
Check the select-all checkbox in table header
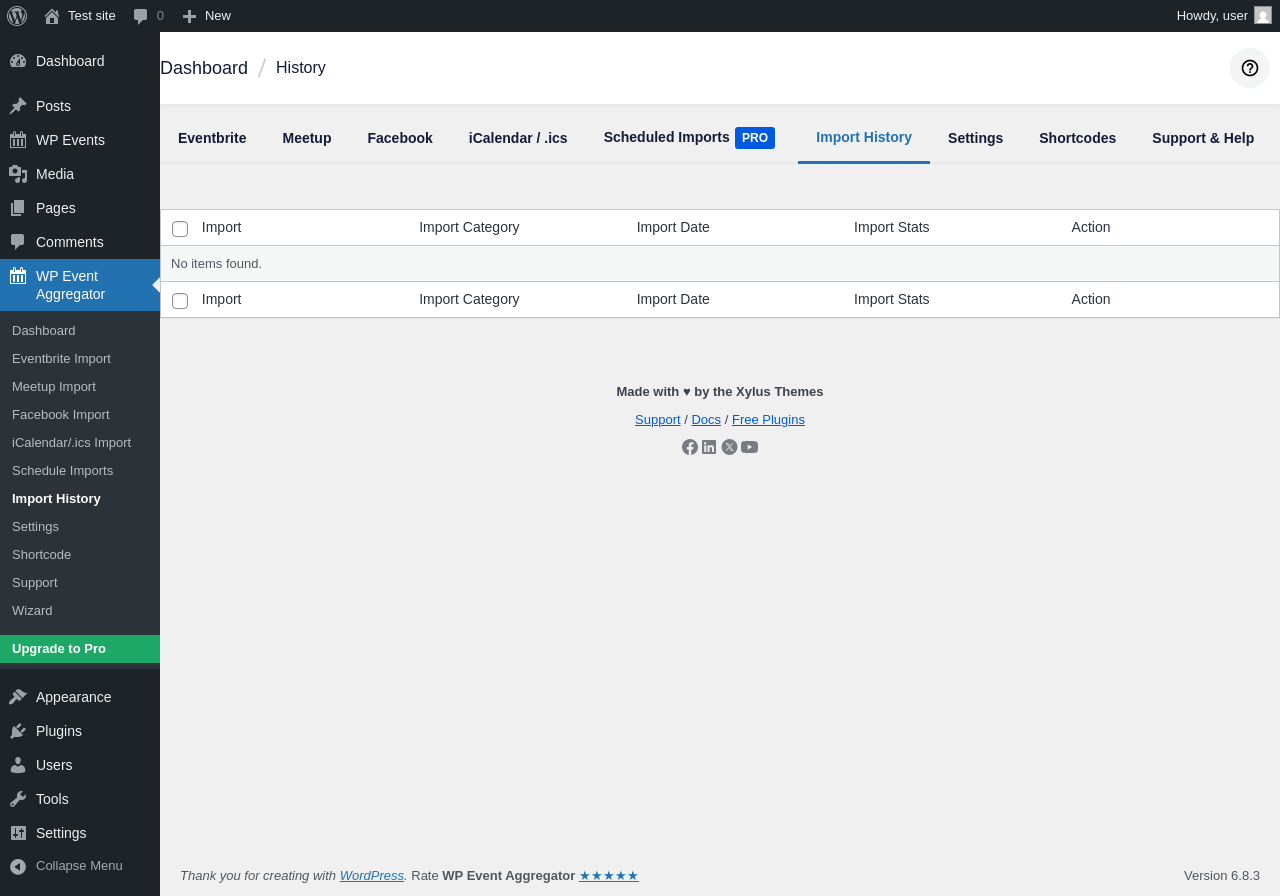pos(180,229)
